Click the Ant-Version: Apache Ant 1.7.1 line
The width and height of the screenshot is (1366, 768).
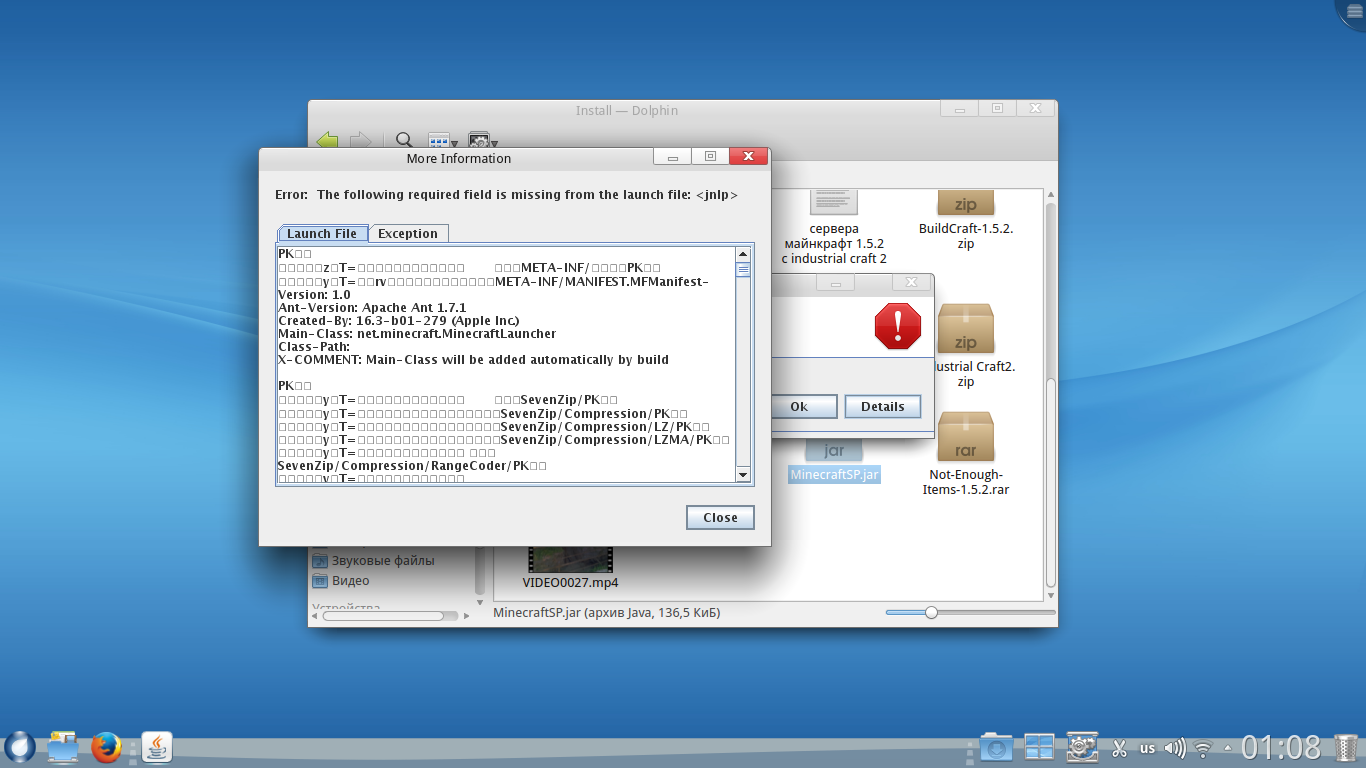(x=372, y=307)
